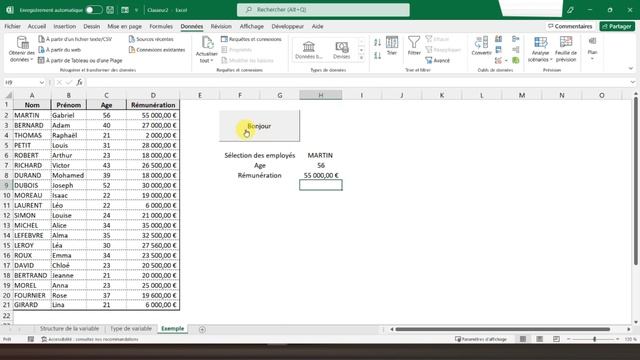The height and width of the screenshot is (360, 640).
Task: Expand the formula bar chevron
Action: click(x=632, y=82)
